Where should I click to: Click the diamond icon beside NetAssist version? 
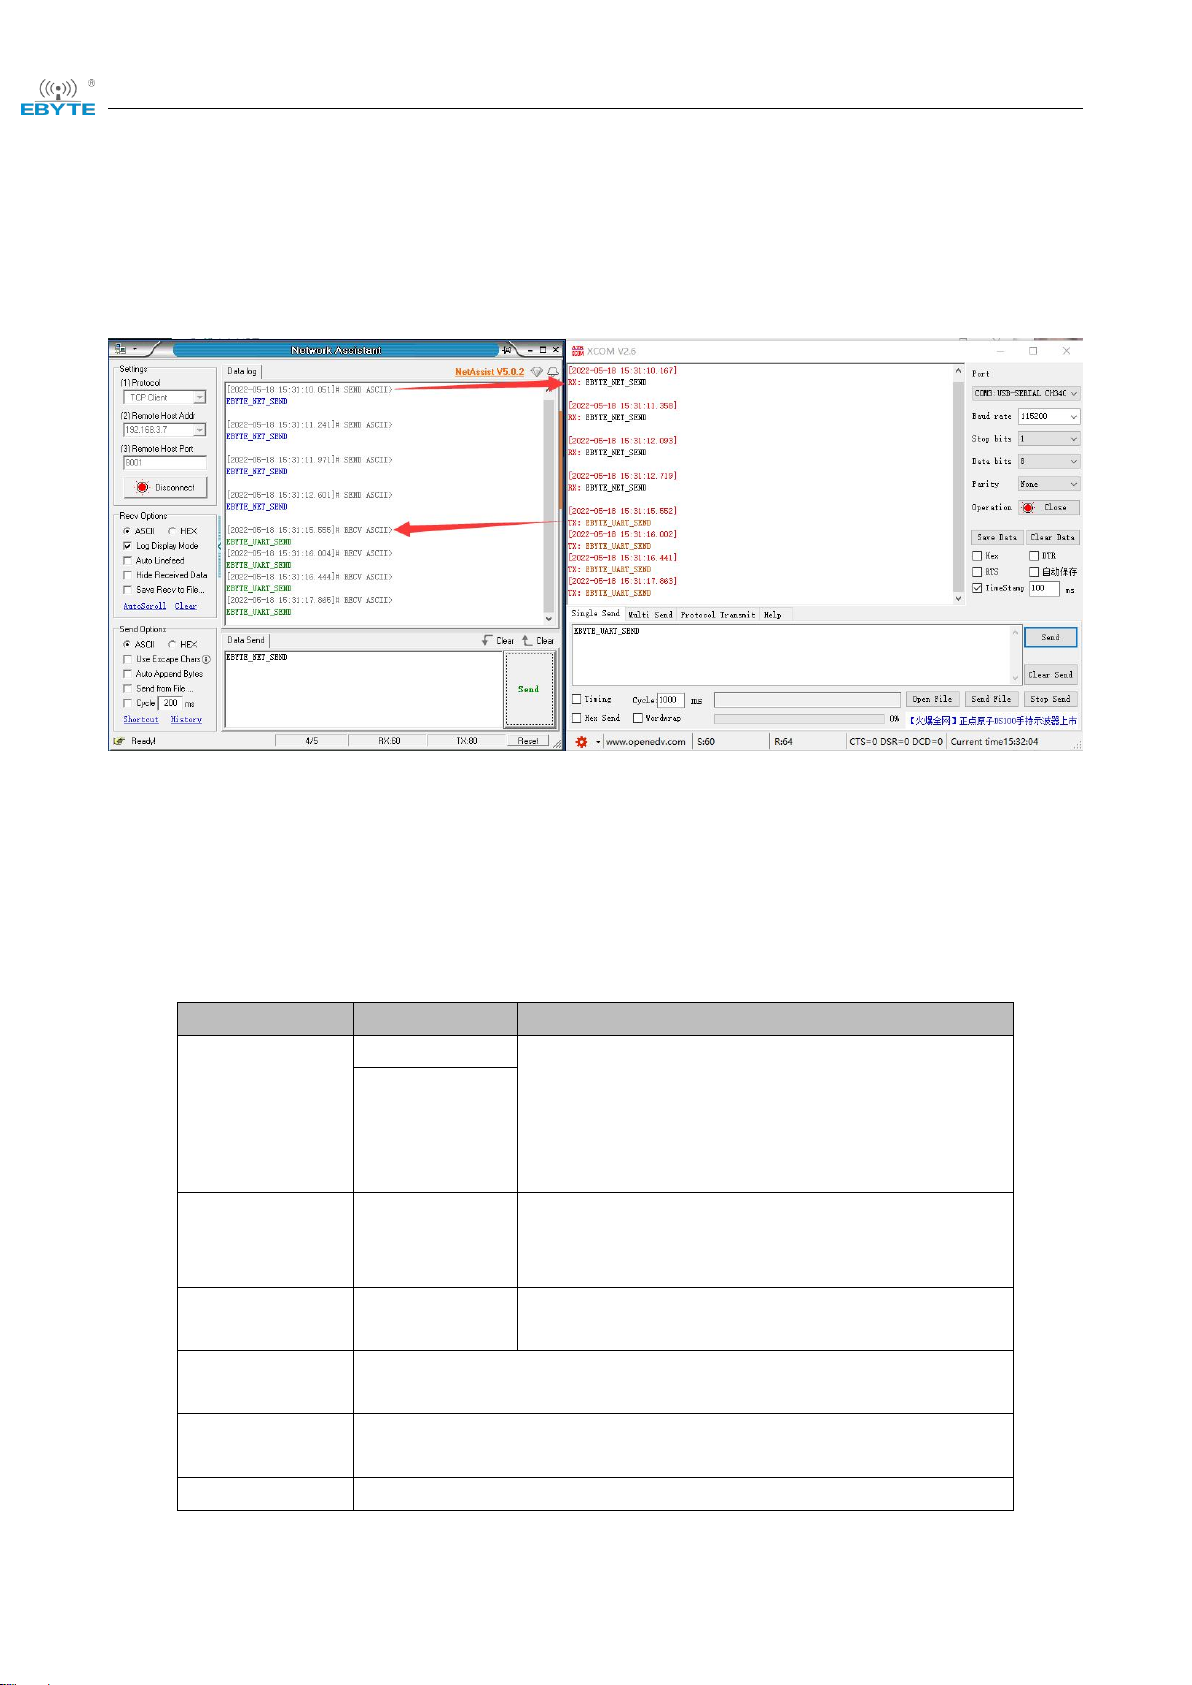click(x=537, y=372)
